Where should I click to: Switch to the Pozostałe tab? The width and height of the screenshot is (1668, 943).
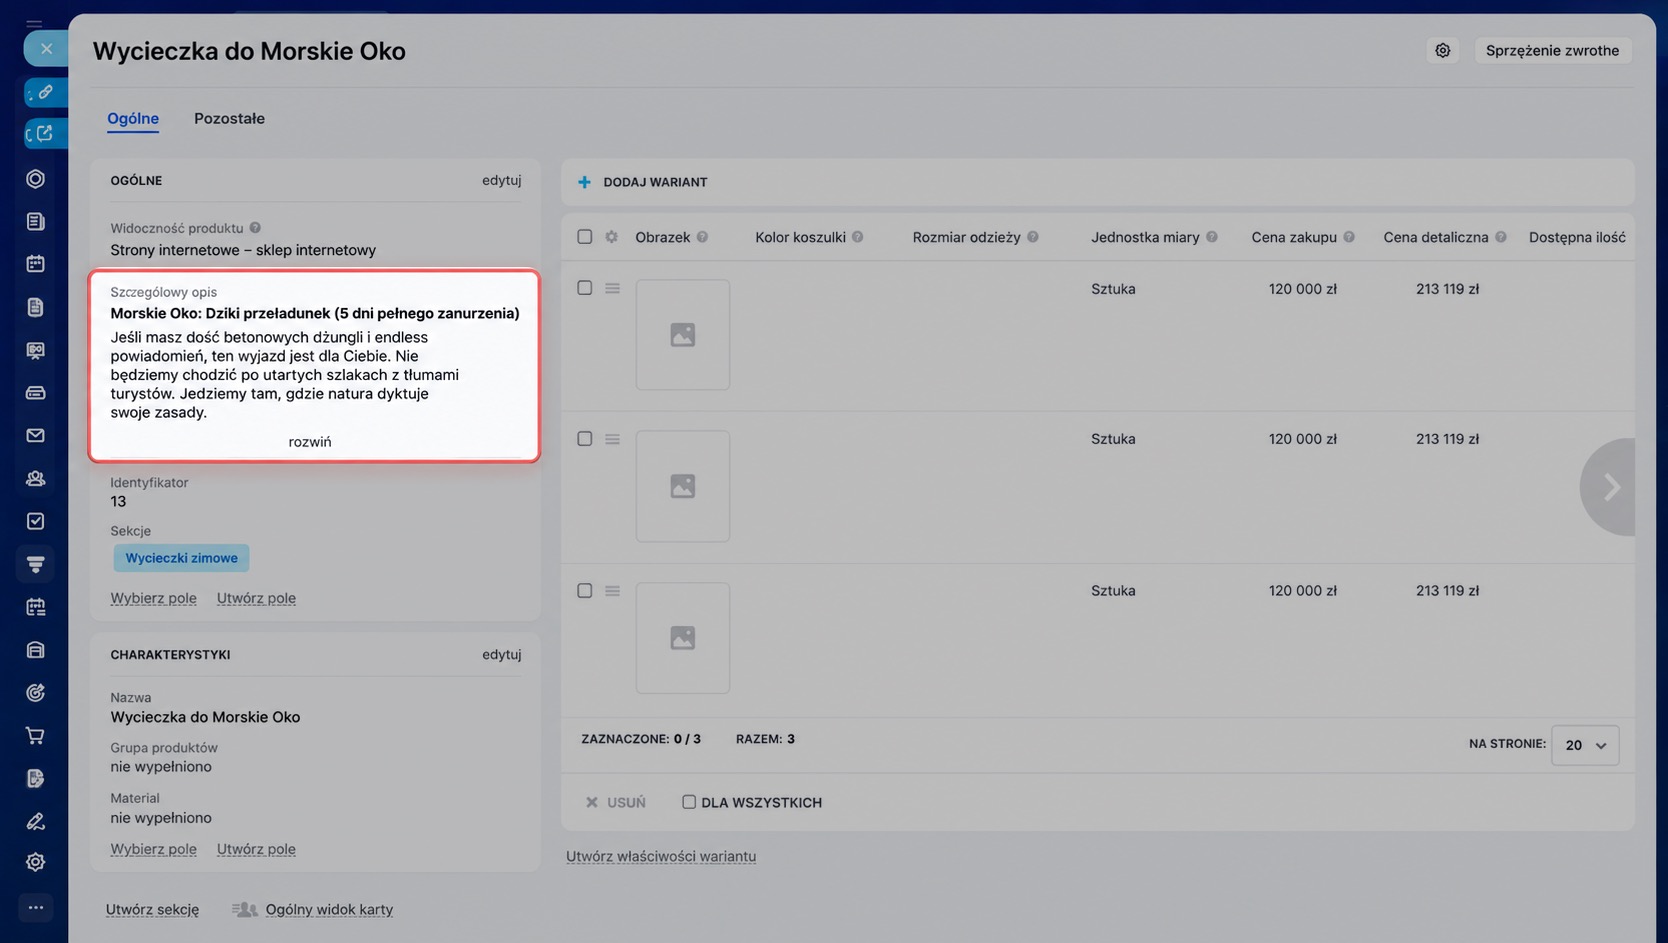click(x=229, y=118)
